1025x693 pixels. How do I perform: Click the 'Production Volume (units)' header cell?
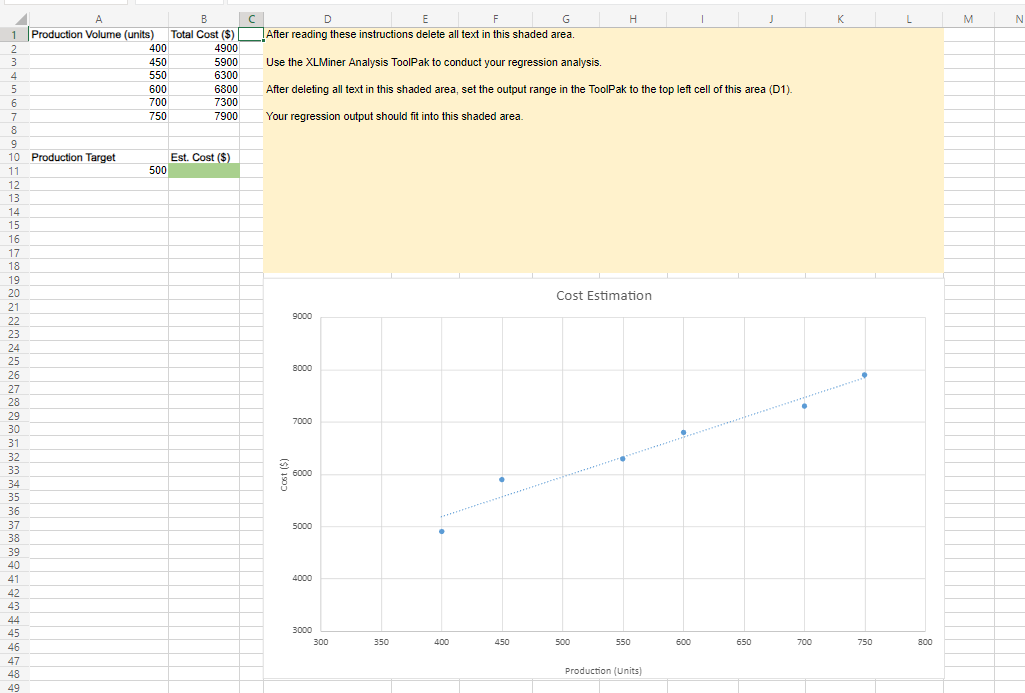95,33
